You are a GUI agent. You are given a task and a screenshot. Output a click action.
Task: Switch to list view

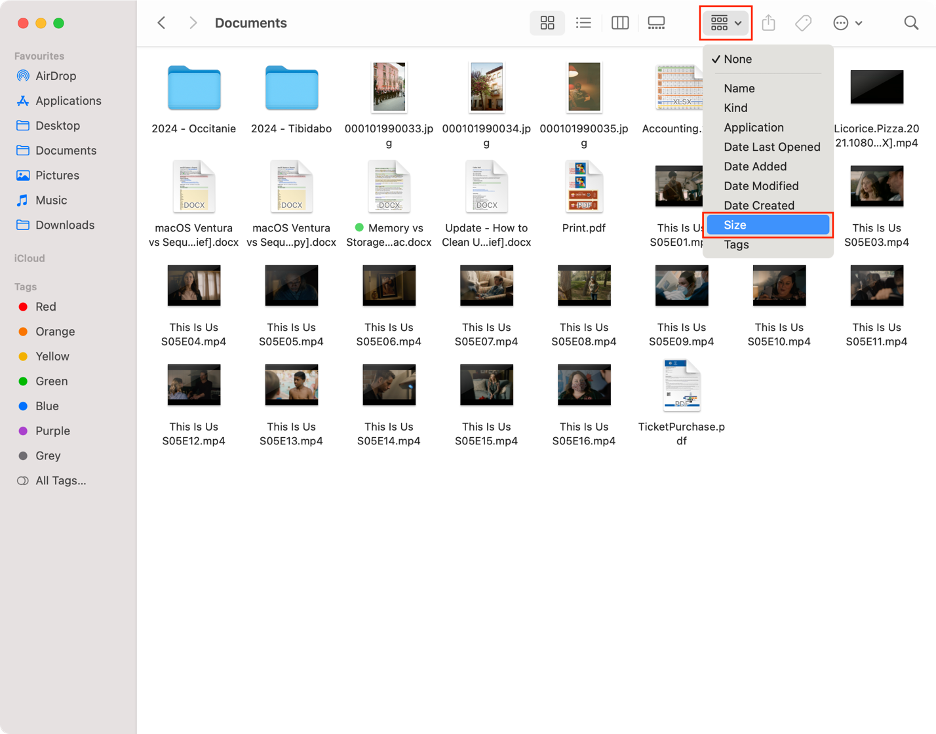click(583, 22)
